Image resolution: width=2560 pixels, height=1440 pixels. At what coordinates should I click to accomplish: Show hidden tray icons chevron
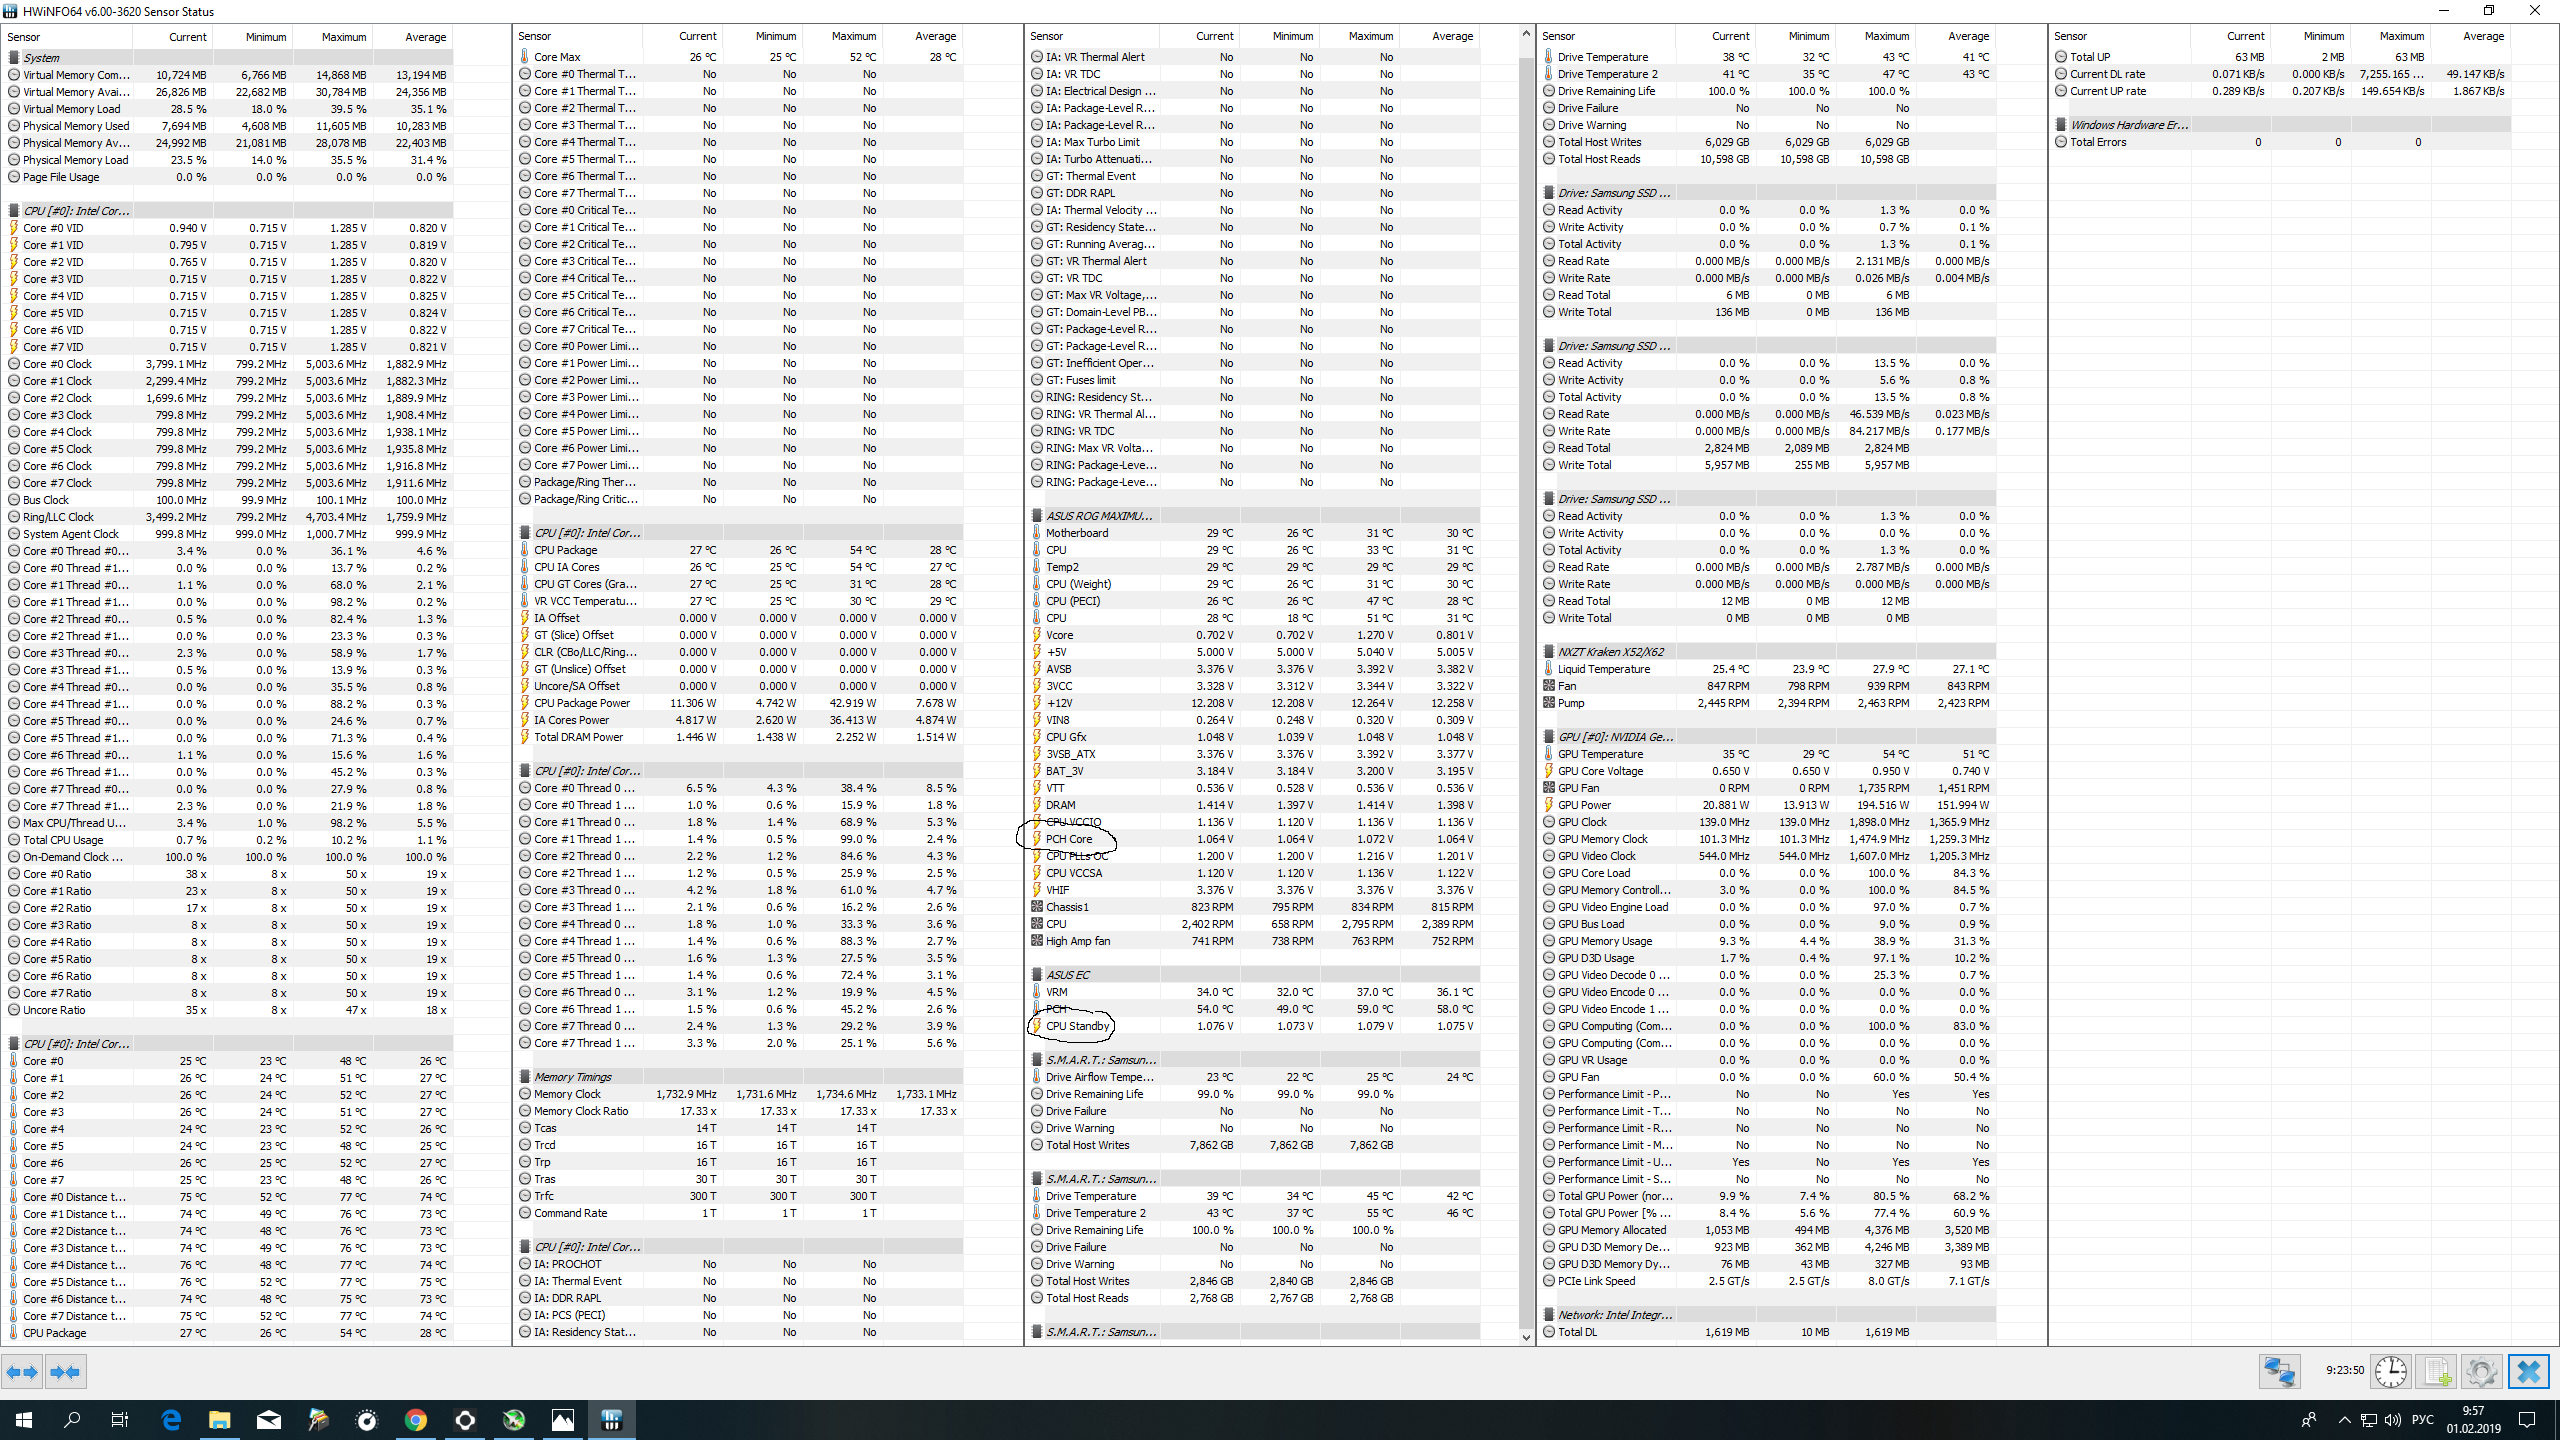click(2345, 1420)
